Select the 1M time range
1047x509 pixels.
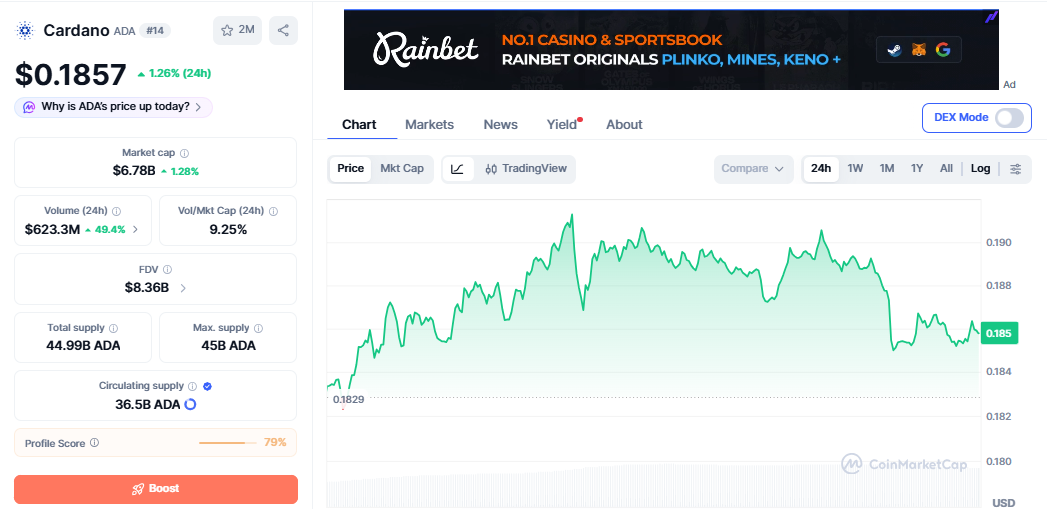click(x=887, y=169)
